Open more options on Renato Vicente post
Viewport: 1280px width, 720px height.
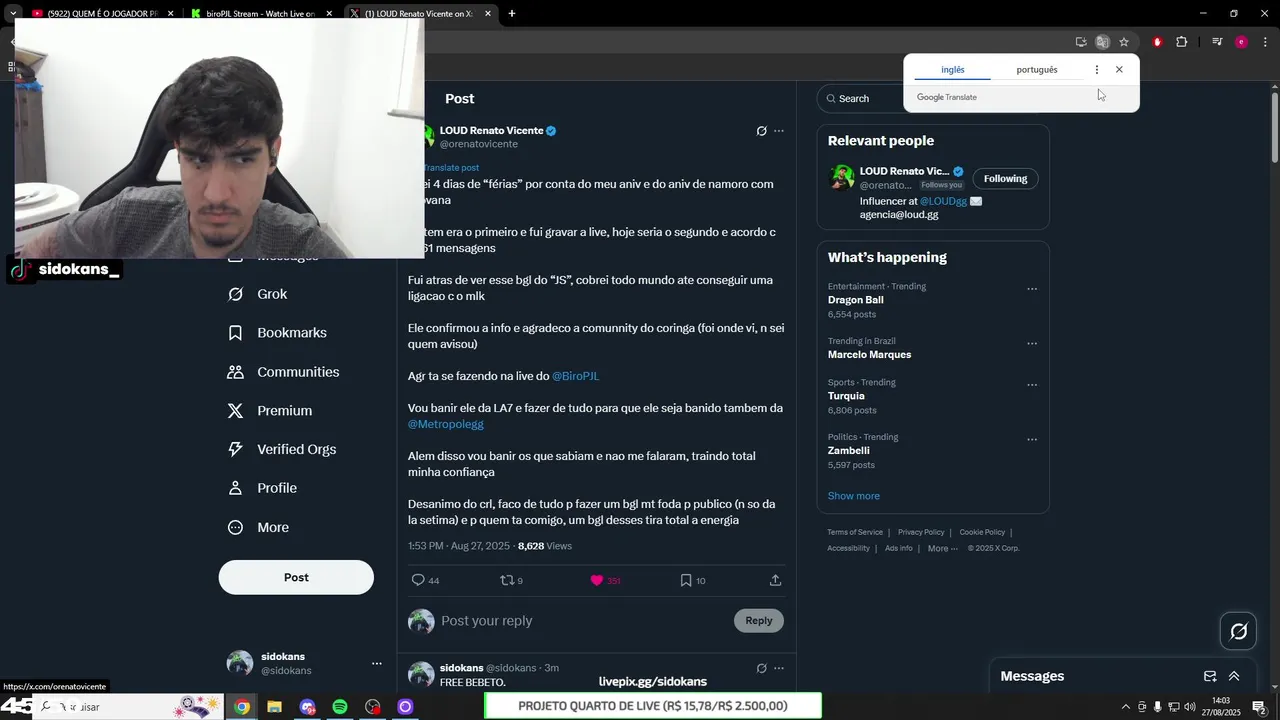coord(779,131)
